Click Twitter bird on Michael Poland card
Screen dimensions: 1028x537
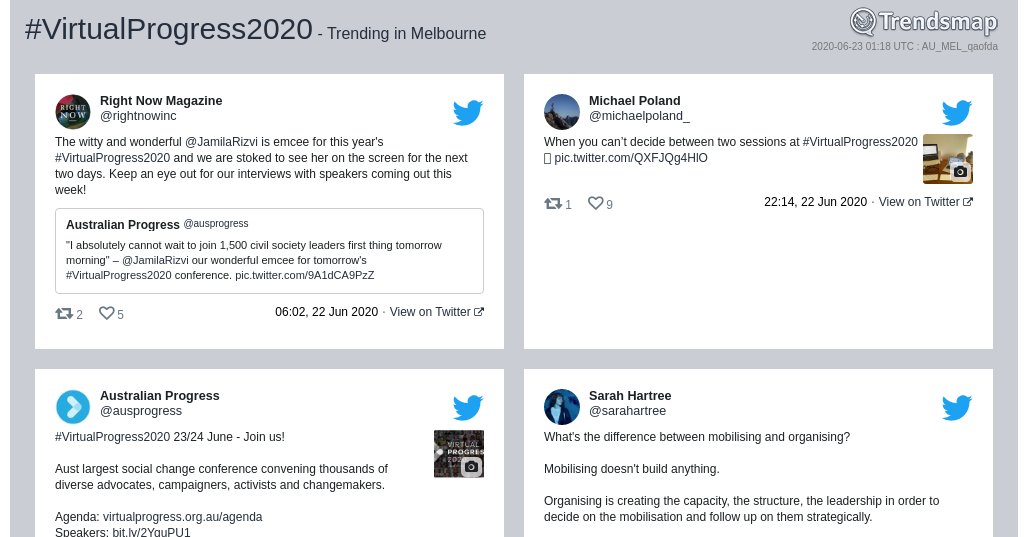(x=957, y=113)
